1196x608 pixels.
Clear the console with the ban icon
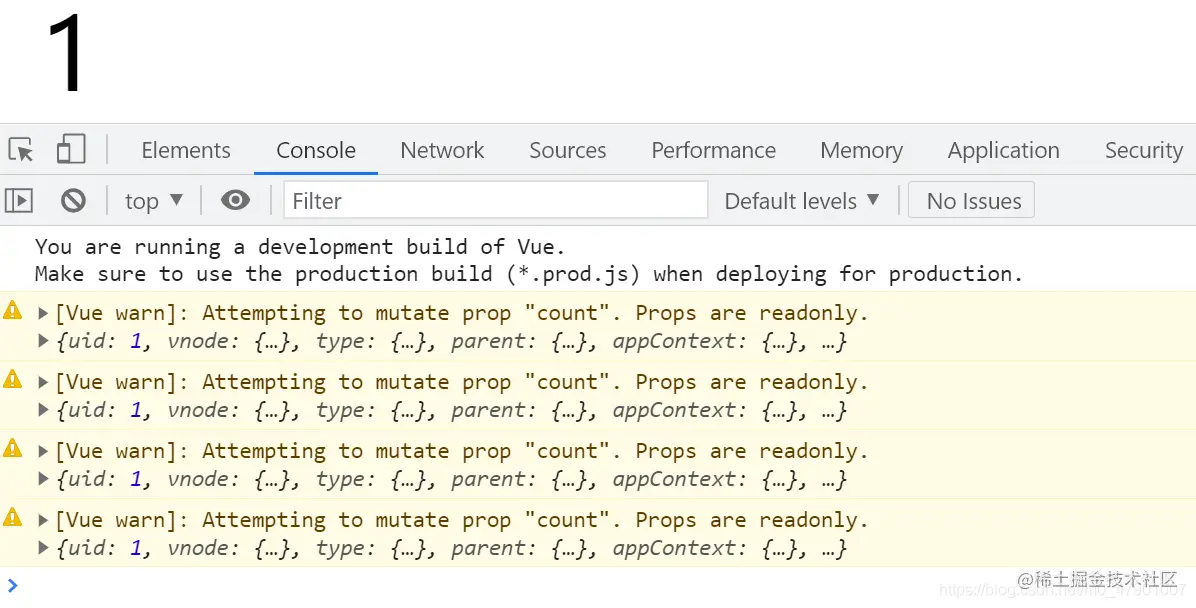click(x=73, y=201)
